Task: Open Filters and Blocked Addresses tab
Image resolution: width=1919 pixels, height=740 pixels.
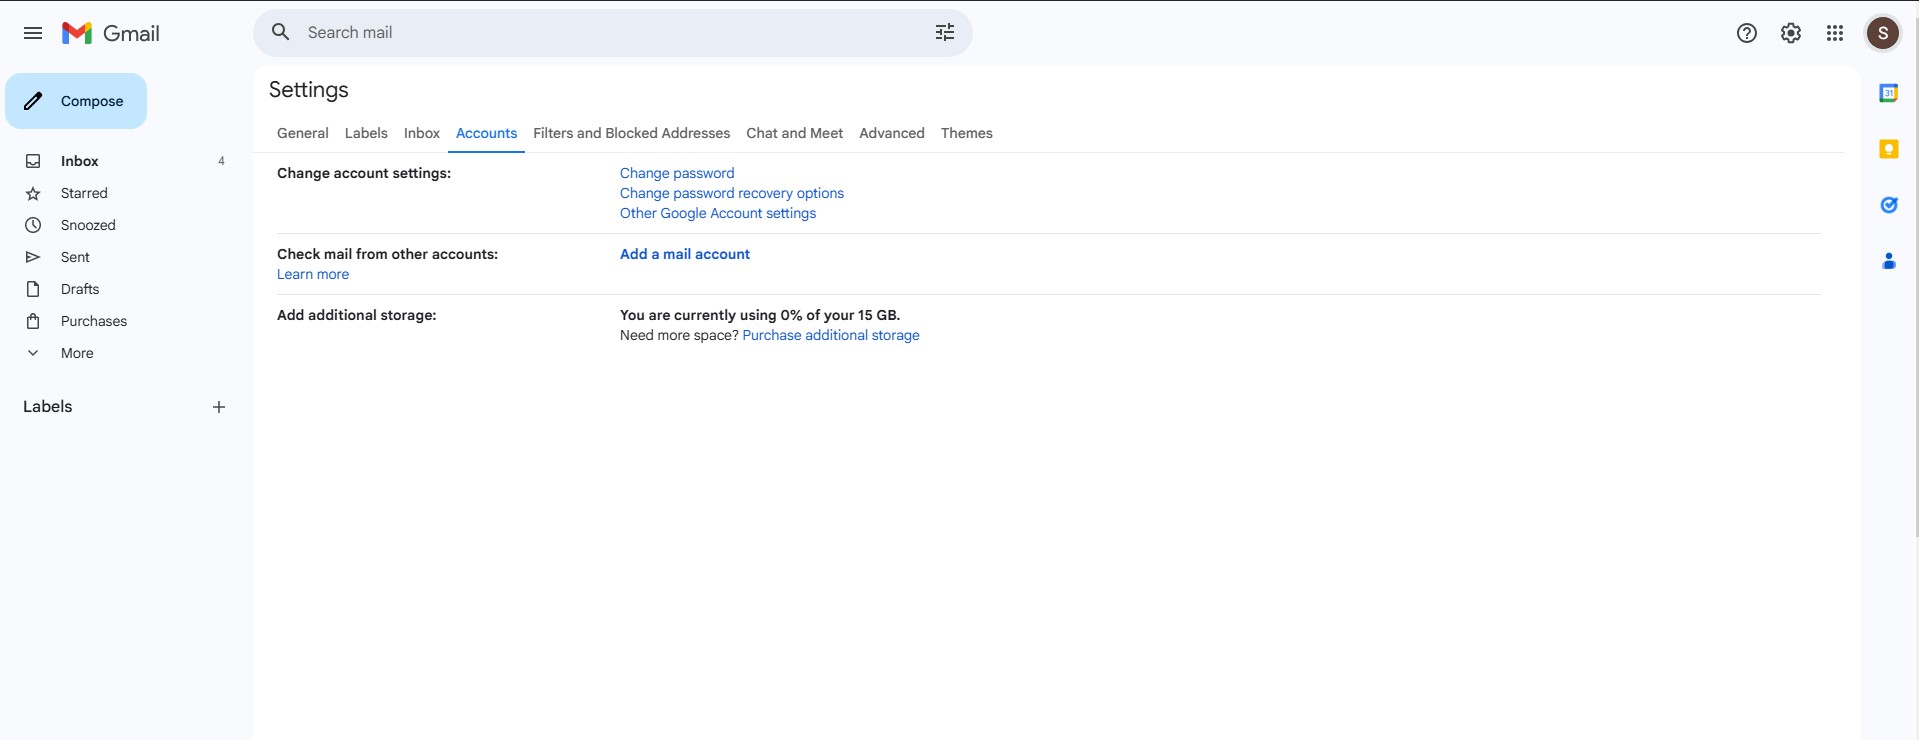Action: coord(631,133)
